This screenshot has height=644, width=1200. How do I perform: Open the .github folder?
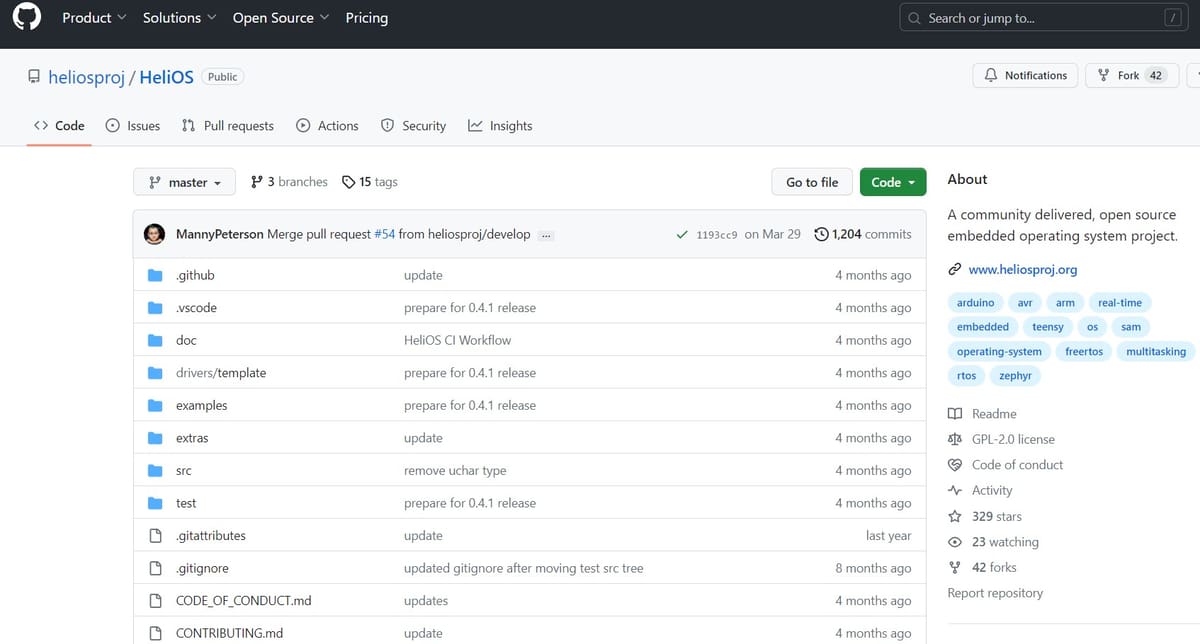195,275
